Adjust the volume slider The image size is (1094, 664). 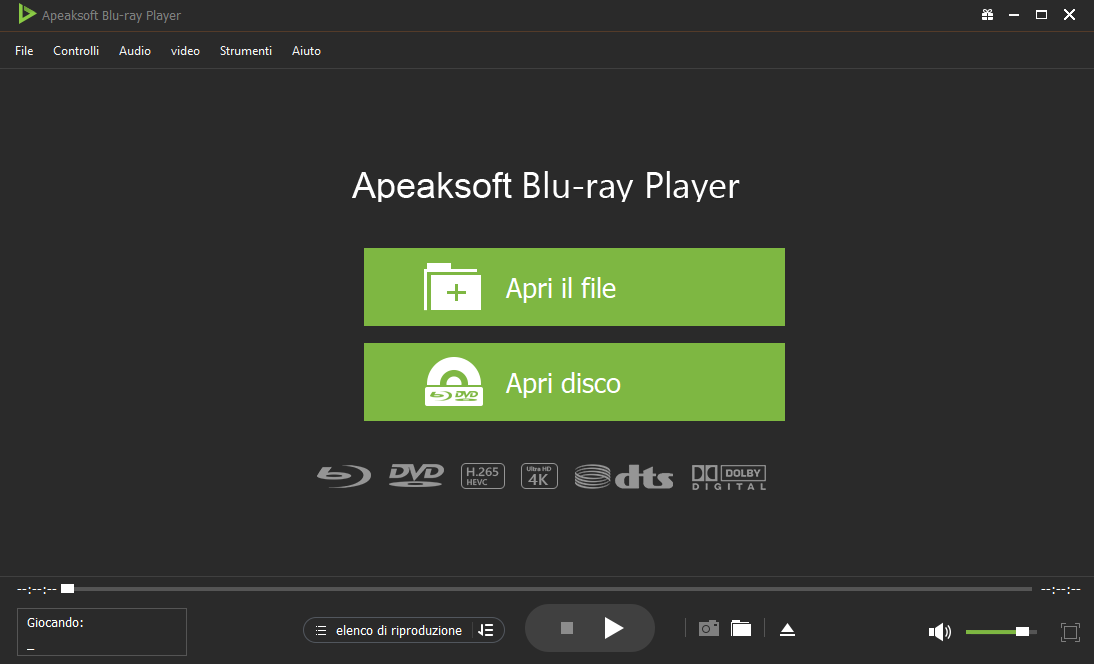tap(1001, 632)
